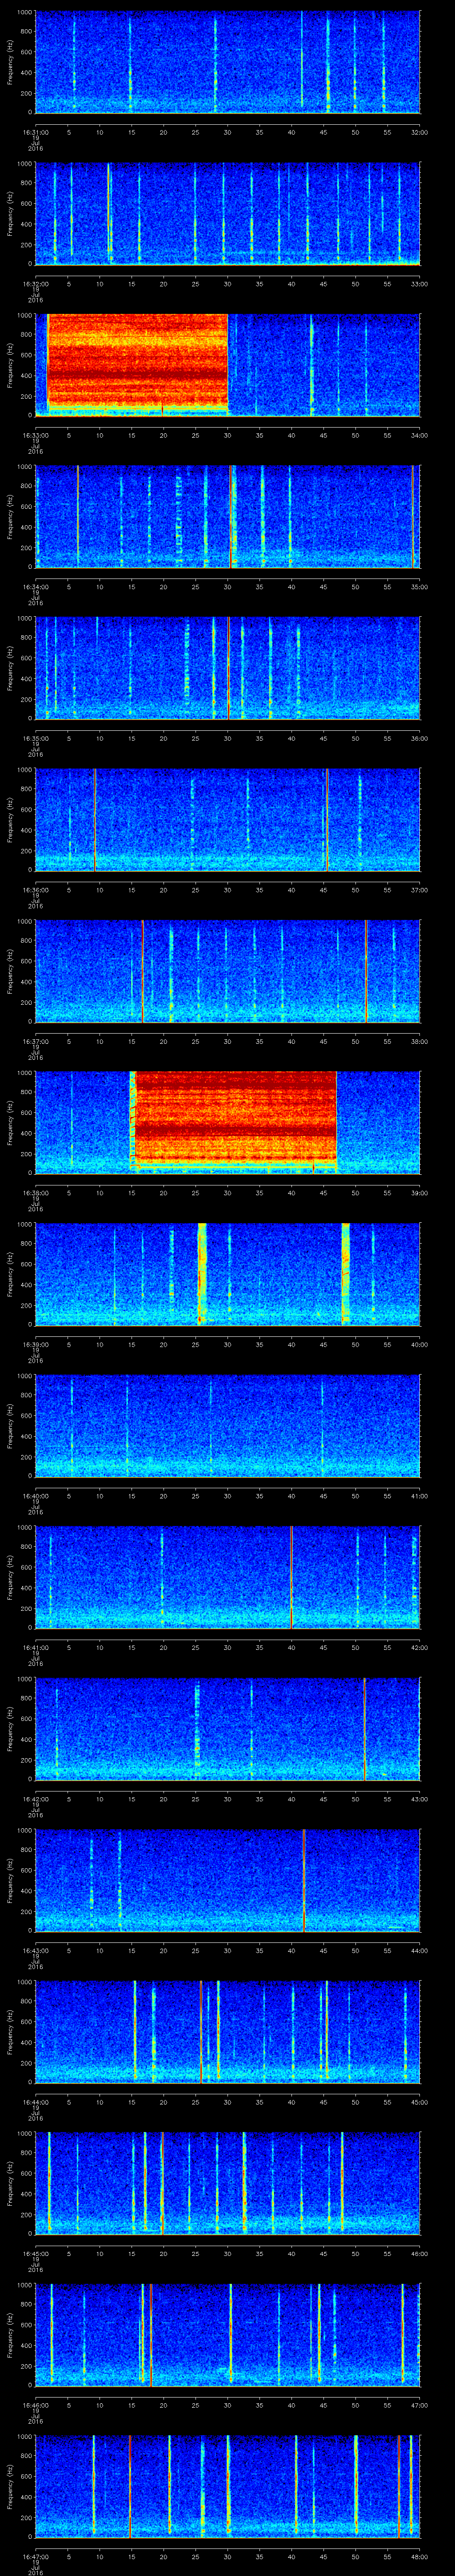Select the red click line near 40 s in 16:41:00 spectrogram
455x2576 pixels.
291,1577
